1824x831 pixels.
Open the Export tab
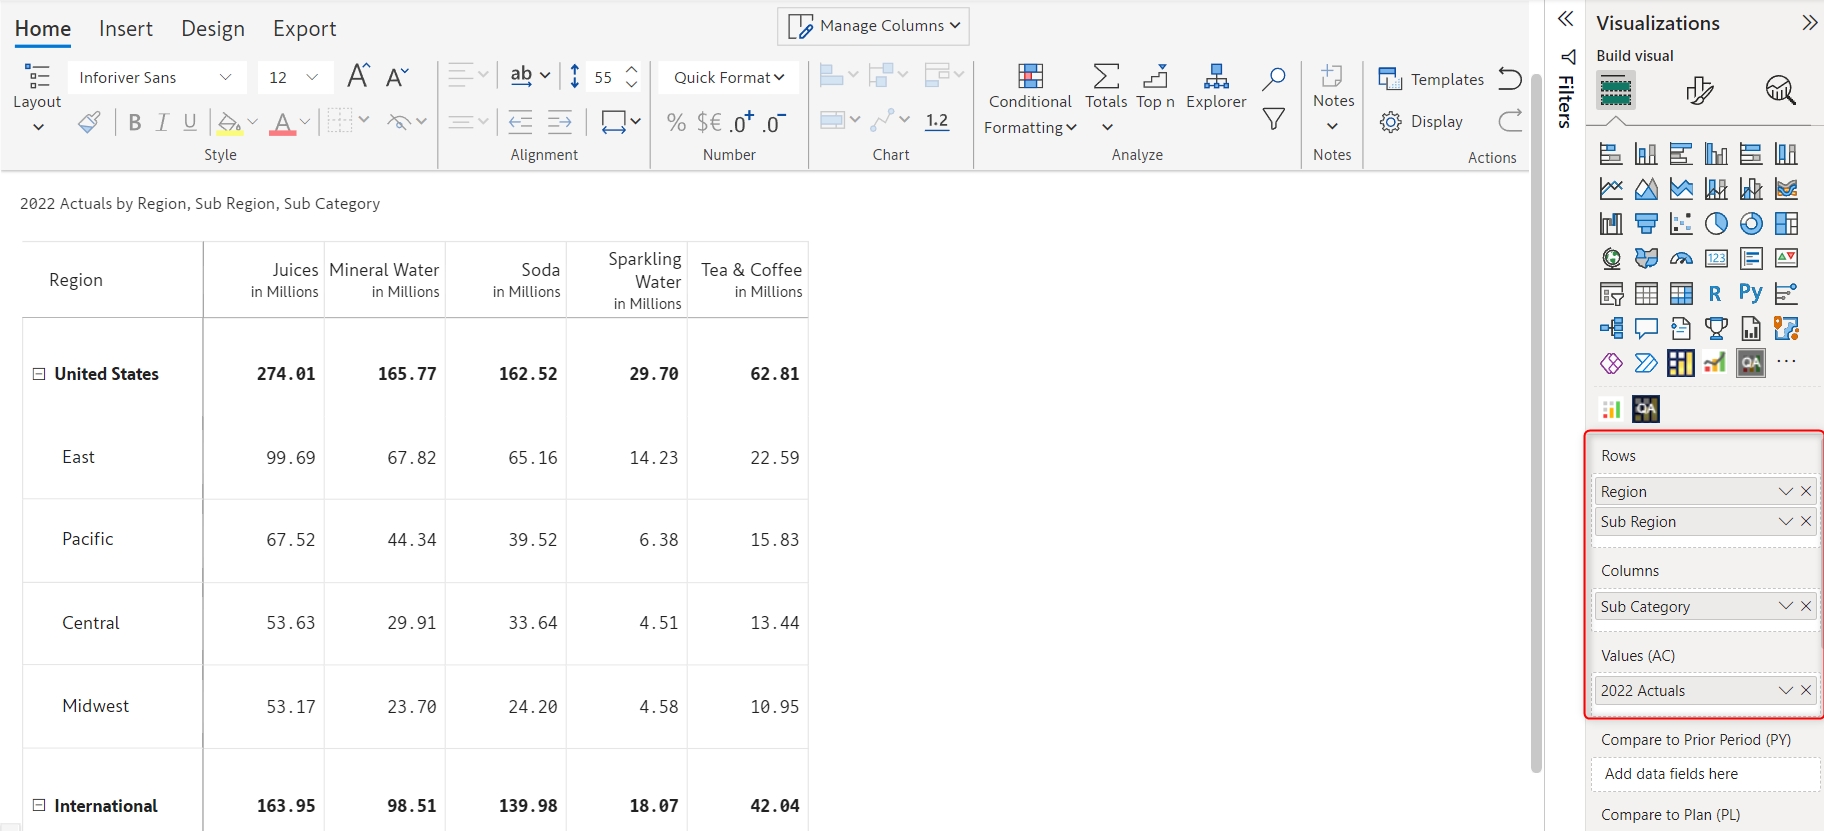[x=304, y=29]
